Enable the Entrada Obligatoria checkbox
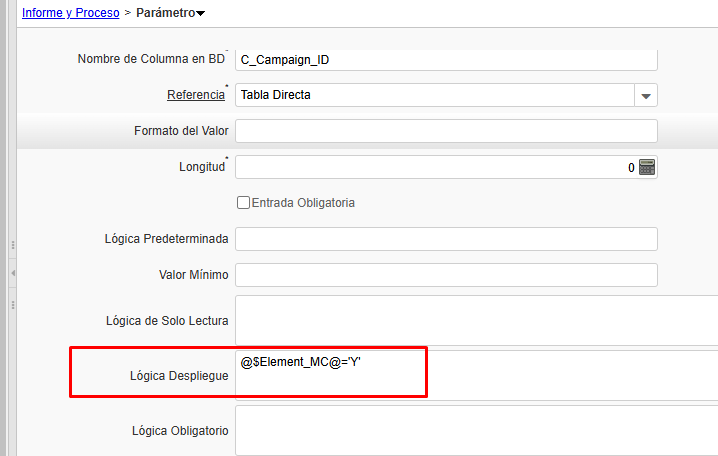 coord(243,203)
